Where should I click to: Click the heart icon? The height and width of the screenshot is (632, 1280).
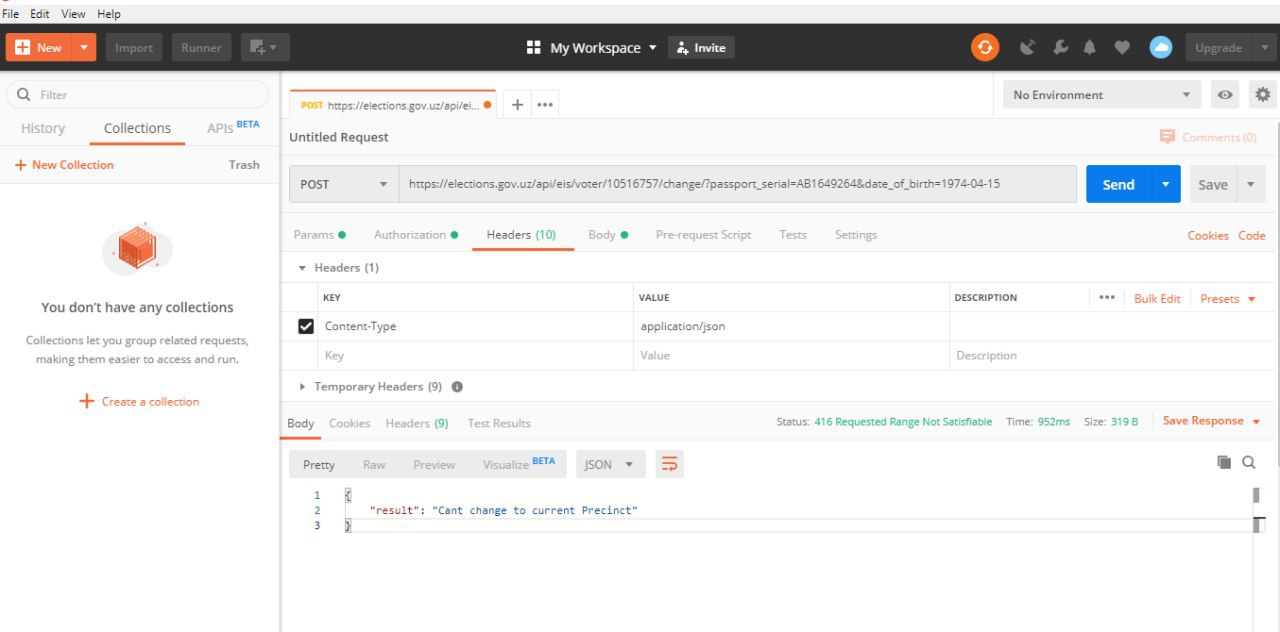(1122, 47)
